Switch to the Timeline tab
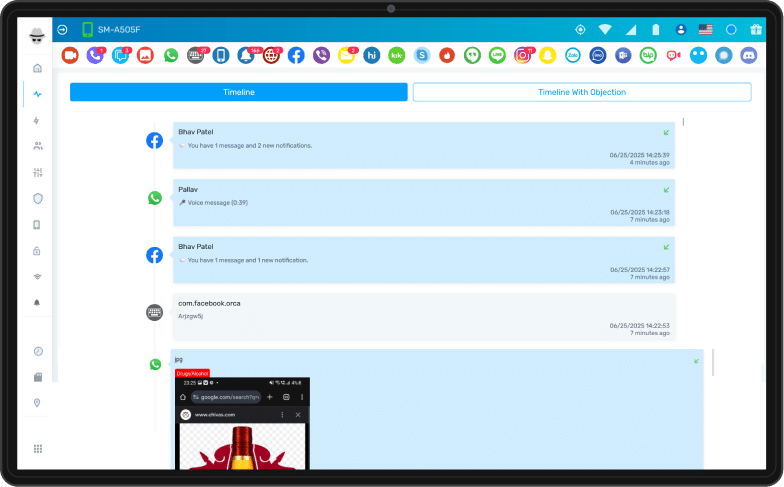Image resolution: width=784 pixels, height=487 pixels. click(238, 92)
